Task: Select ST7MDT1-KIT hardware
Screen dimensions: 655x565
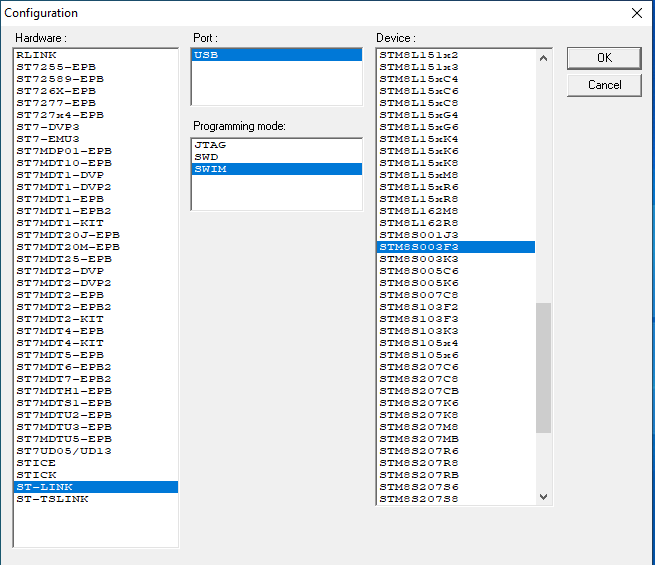Action: [96, 223]
